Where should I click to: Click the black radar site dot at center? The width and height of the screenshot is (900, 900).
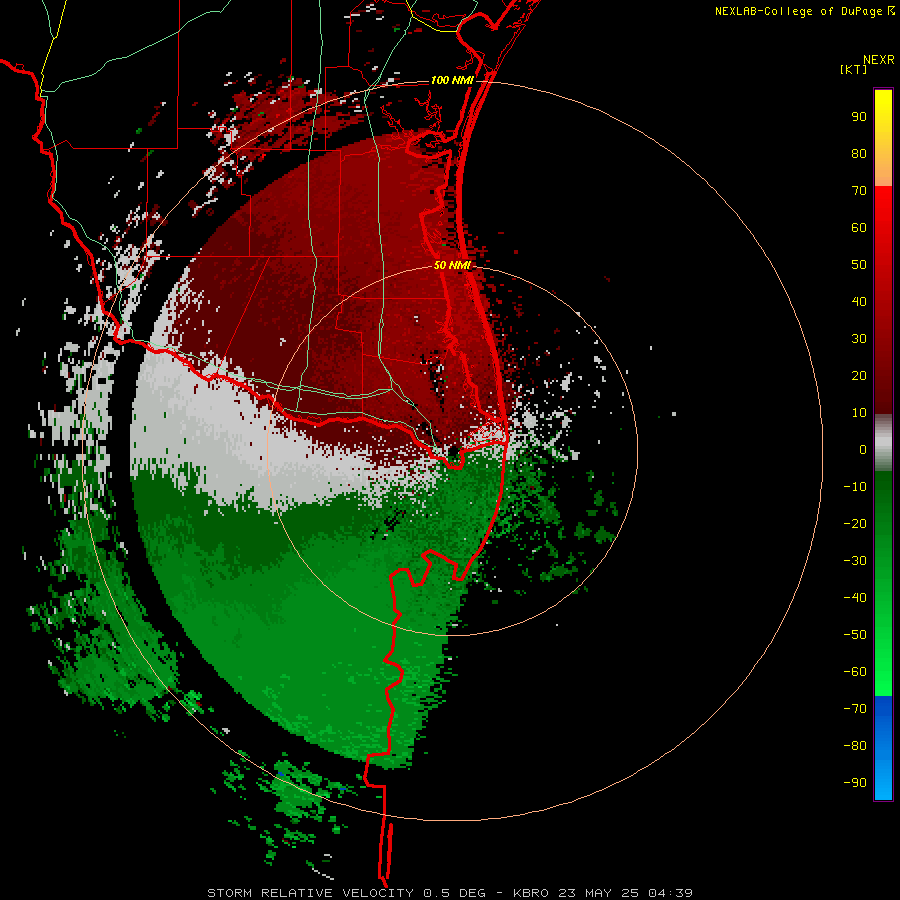click(x=453, y=451)
